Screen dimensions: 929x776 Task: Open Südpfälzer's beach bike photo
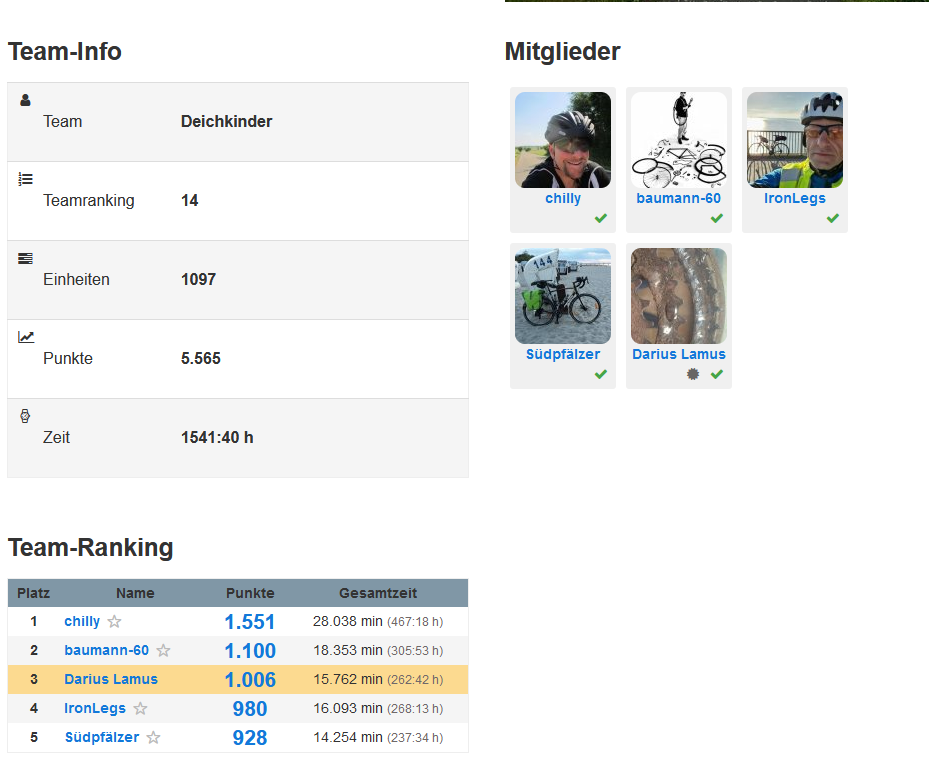[563, 296]
